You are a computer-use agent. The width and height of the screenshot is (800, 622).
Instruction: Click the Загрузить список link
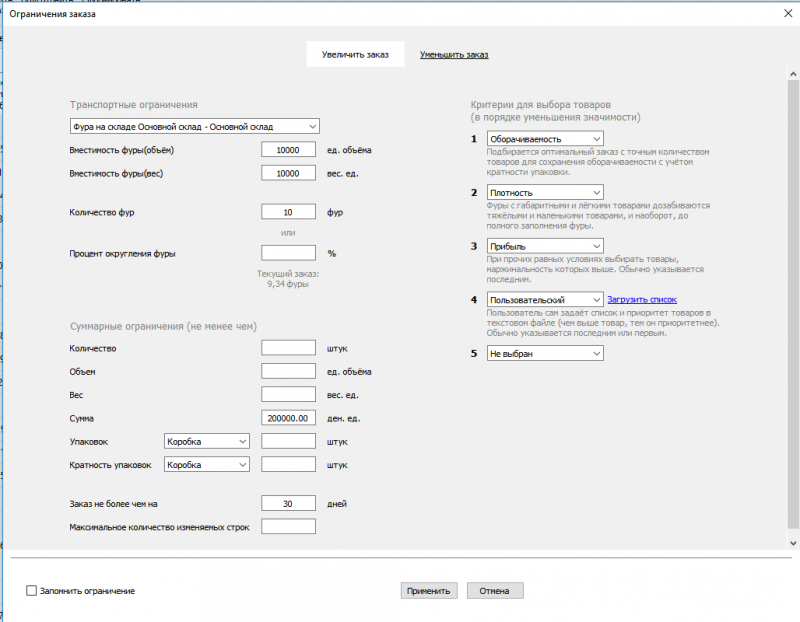[x=642, y=299]
